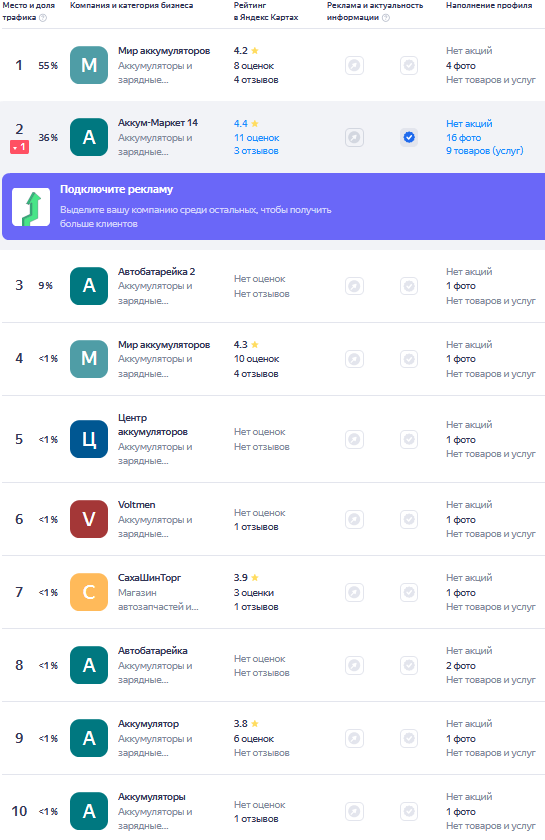Click the 'А' avatar of Автобатарейка 2
Screen dimensions: 545x840
[x=89, y=286]
